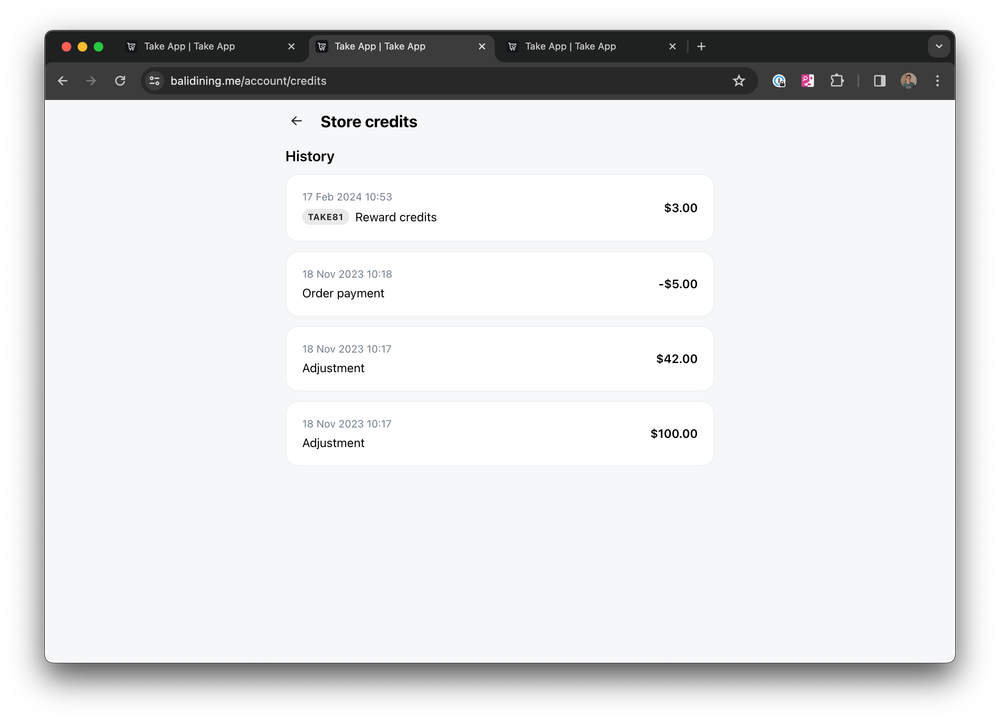Toggle the browser side panel icon
The image size is (1000, 722).
coord(879,81)
